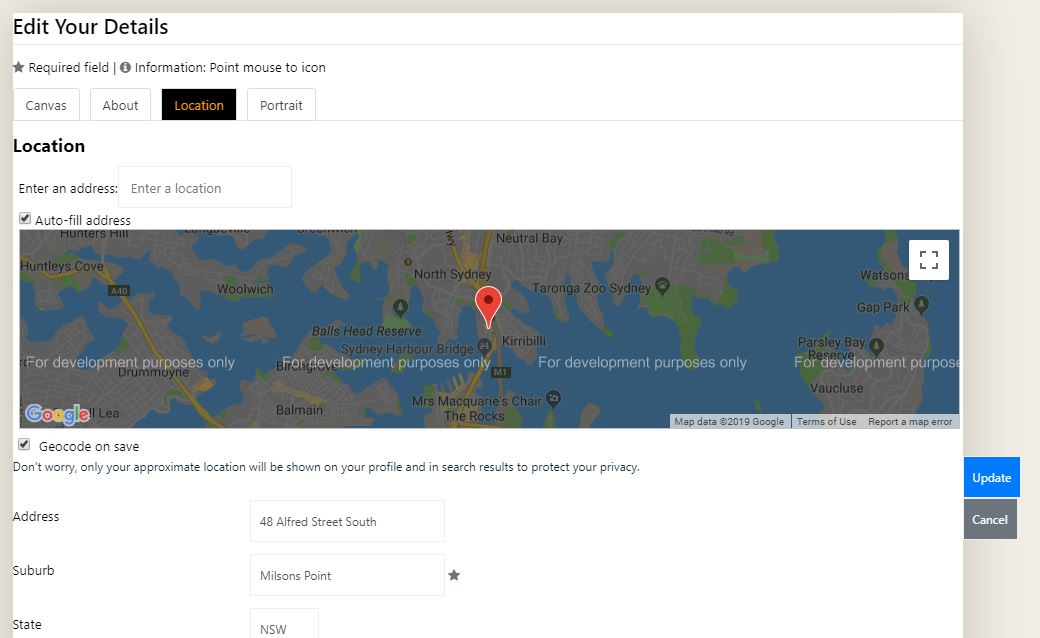1040x638 pixels.
Task: Click the Edit Your Details heading
Action: click(x=90, y=27)
